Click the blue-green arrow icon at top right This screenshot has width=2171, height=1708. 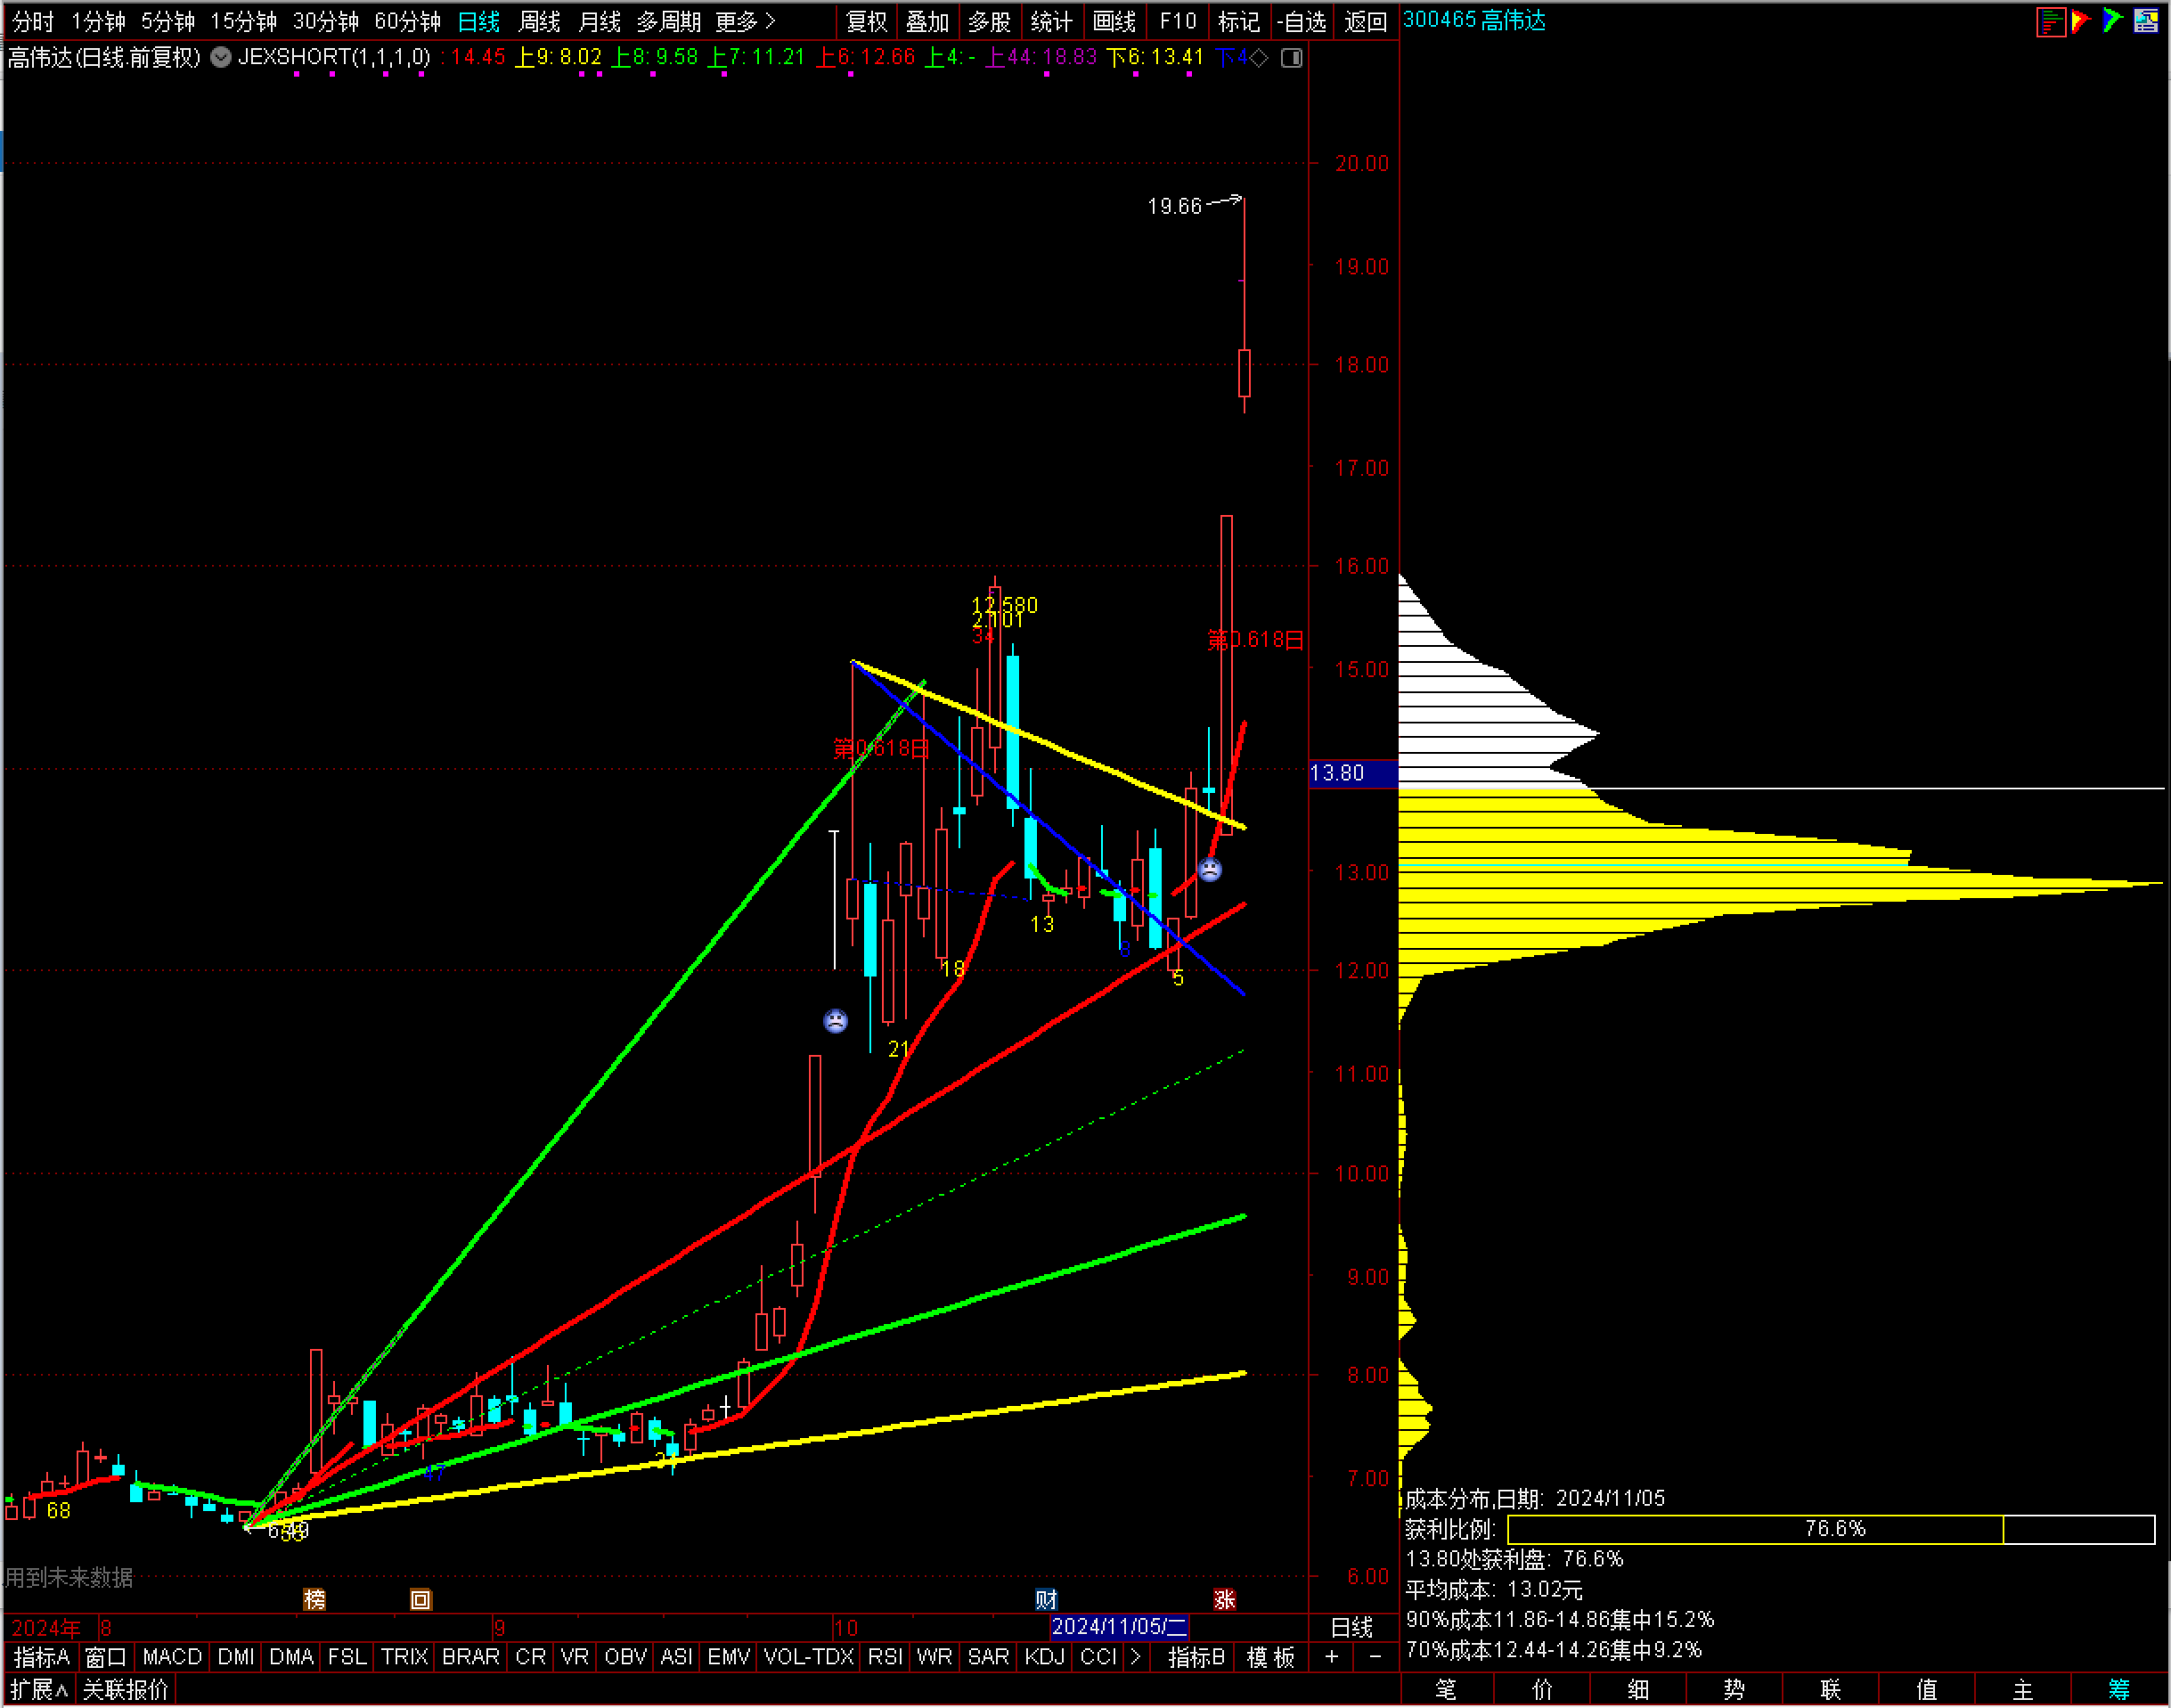(x=2112, y=21)
